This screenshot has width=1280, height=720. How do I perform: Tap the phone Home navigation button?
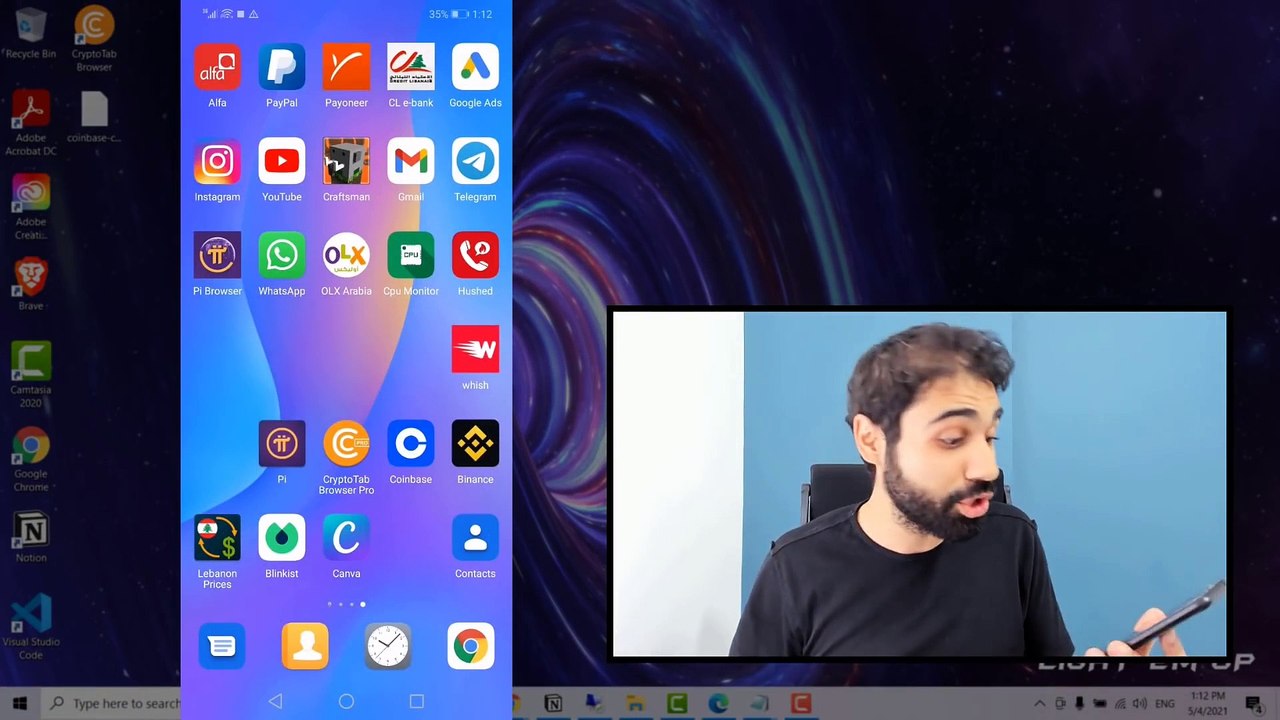[346, 702]
